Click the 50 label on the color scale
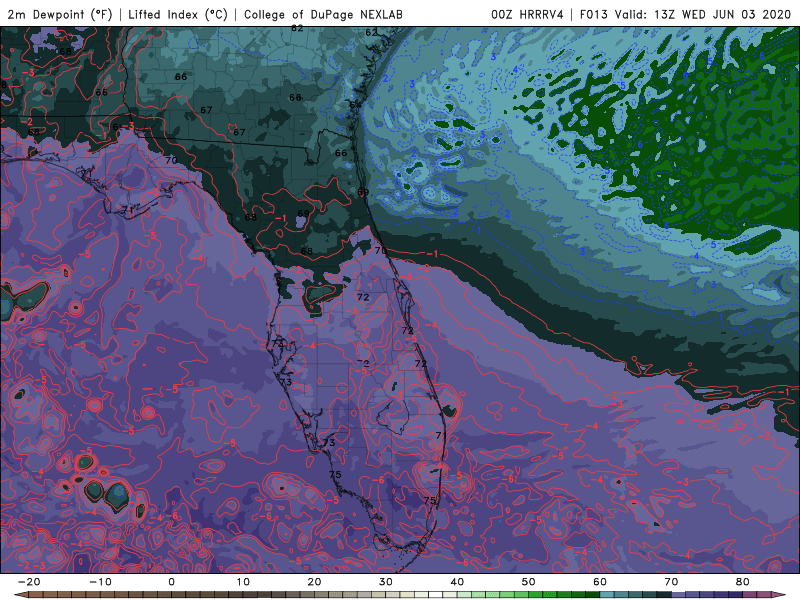The width and height of the screenshot is (800, 600). click(x=529, y=582)
